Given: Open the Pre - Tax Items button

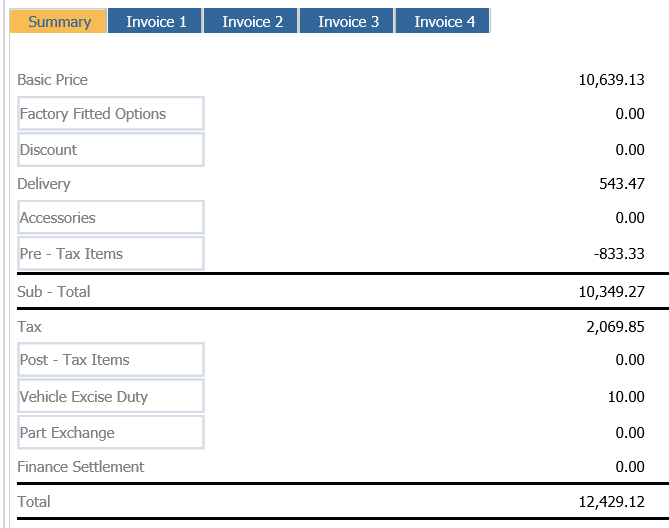Looking at the screenshot, I should coord(111,254).
